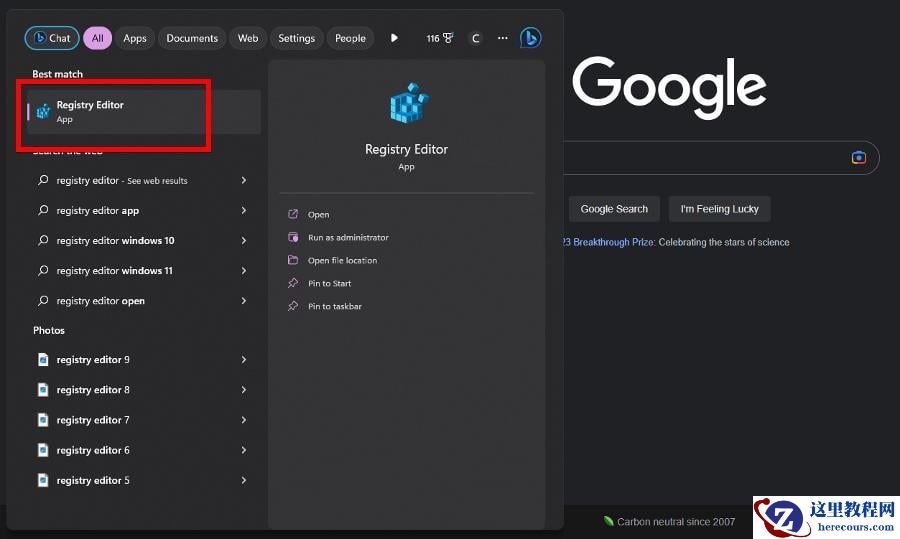
Task: Switch to the Apps filter tab
Action: point(135,38)
